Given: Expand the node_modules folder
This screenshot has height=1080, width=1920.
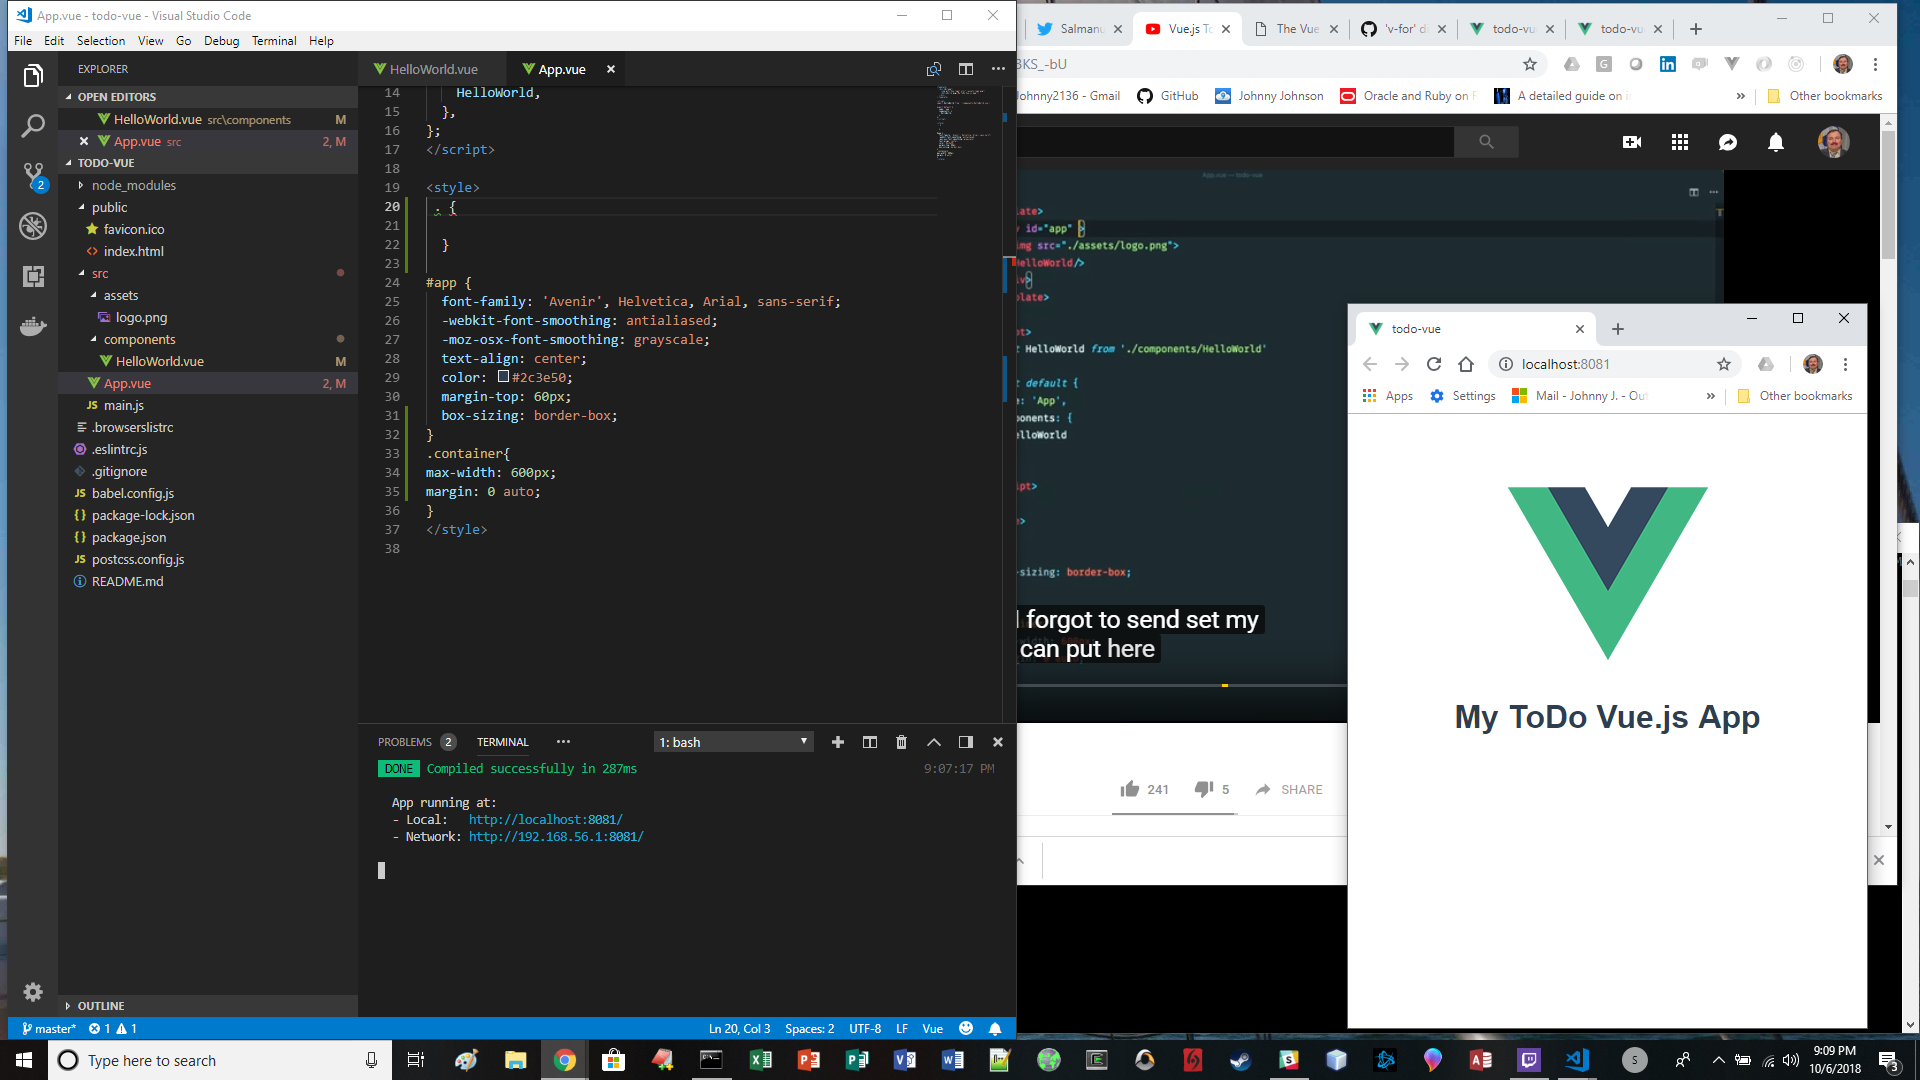Looking at the screenshot, I should 133,185.
